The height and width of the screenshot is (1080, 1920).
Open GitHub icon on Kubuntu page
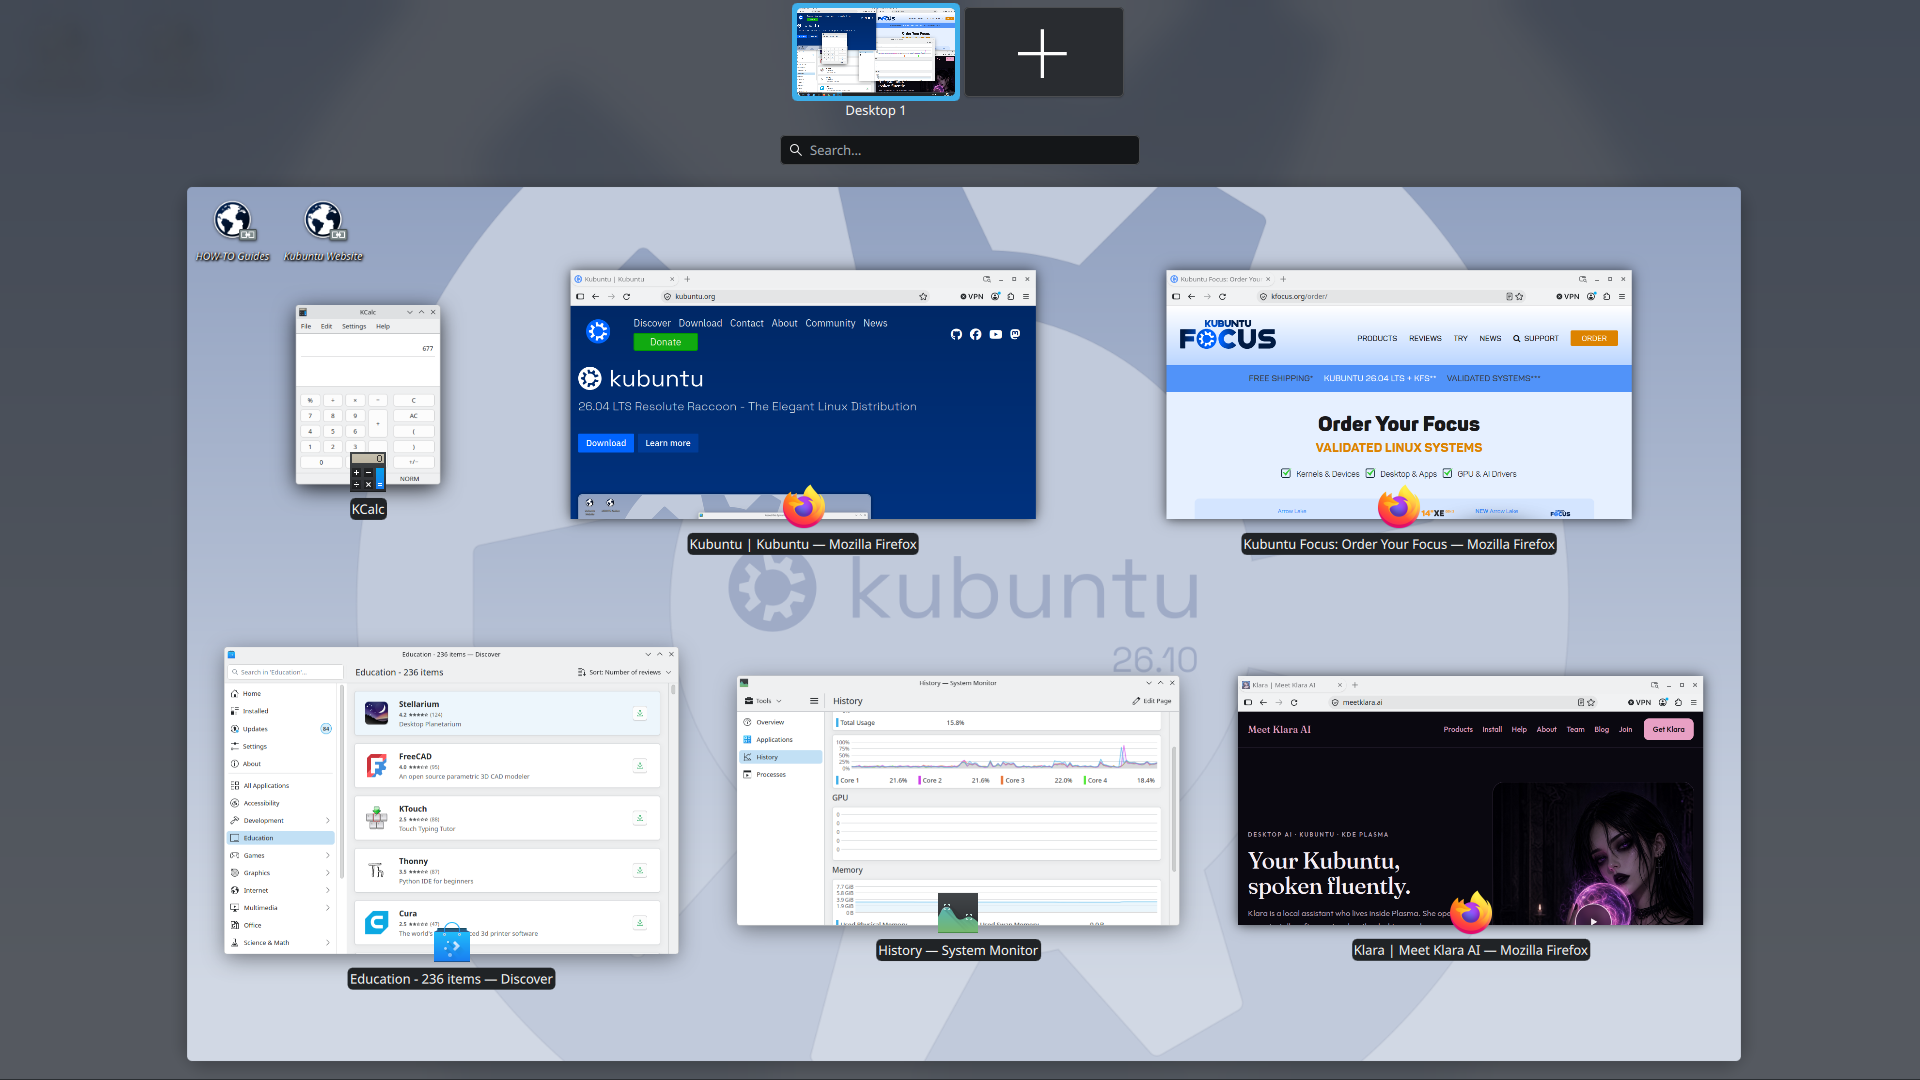[956, 334]
